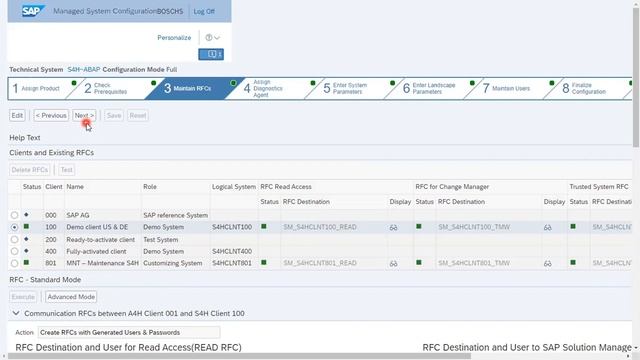Click Trusted System RFC status square, client 100
The height and width of the screenshot is (360, 640).
click(573, 226)
